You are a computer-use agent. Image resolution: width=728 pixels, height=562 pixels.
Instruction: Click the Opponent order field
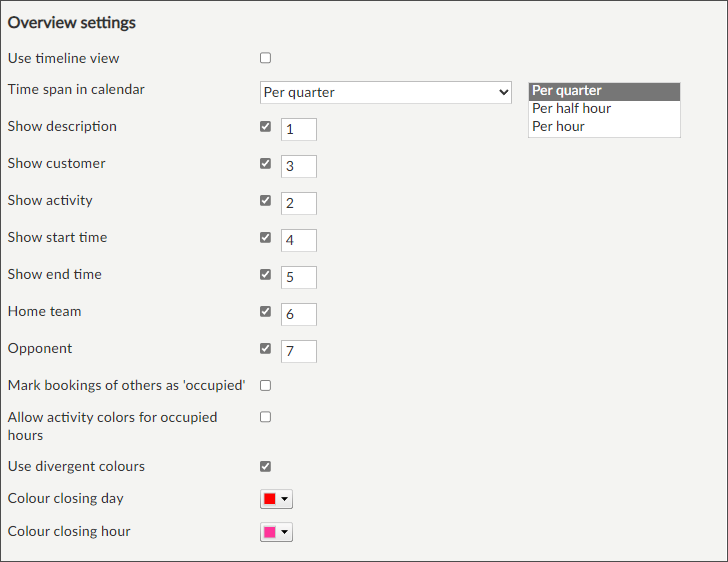pos(299,351)
